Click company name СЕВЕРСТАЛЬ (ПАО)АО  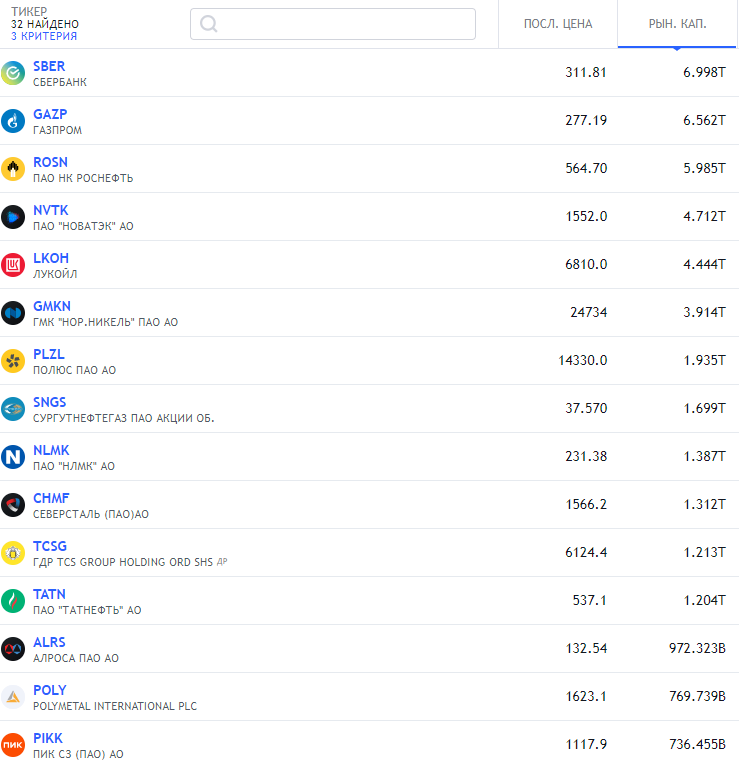[90, 514]
